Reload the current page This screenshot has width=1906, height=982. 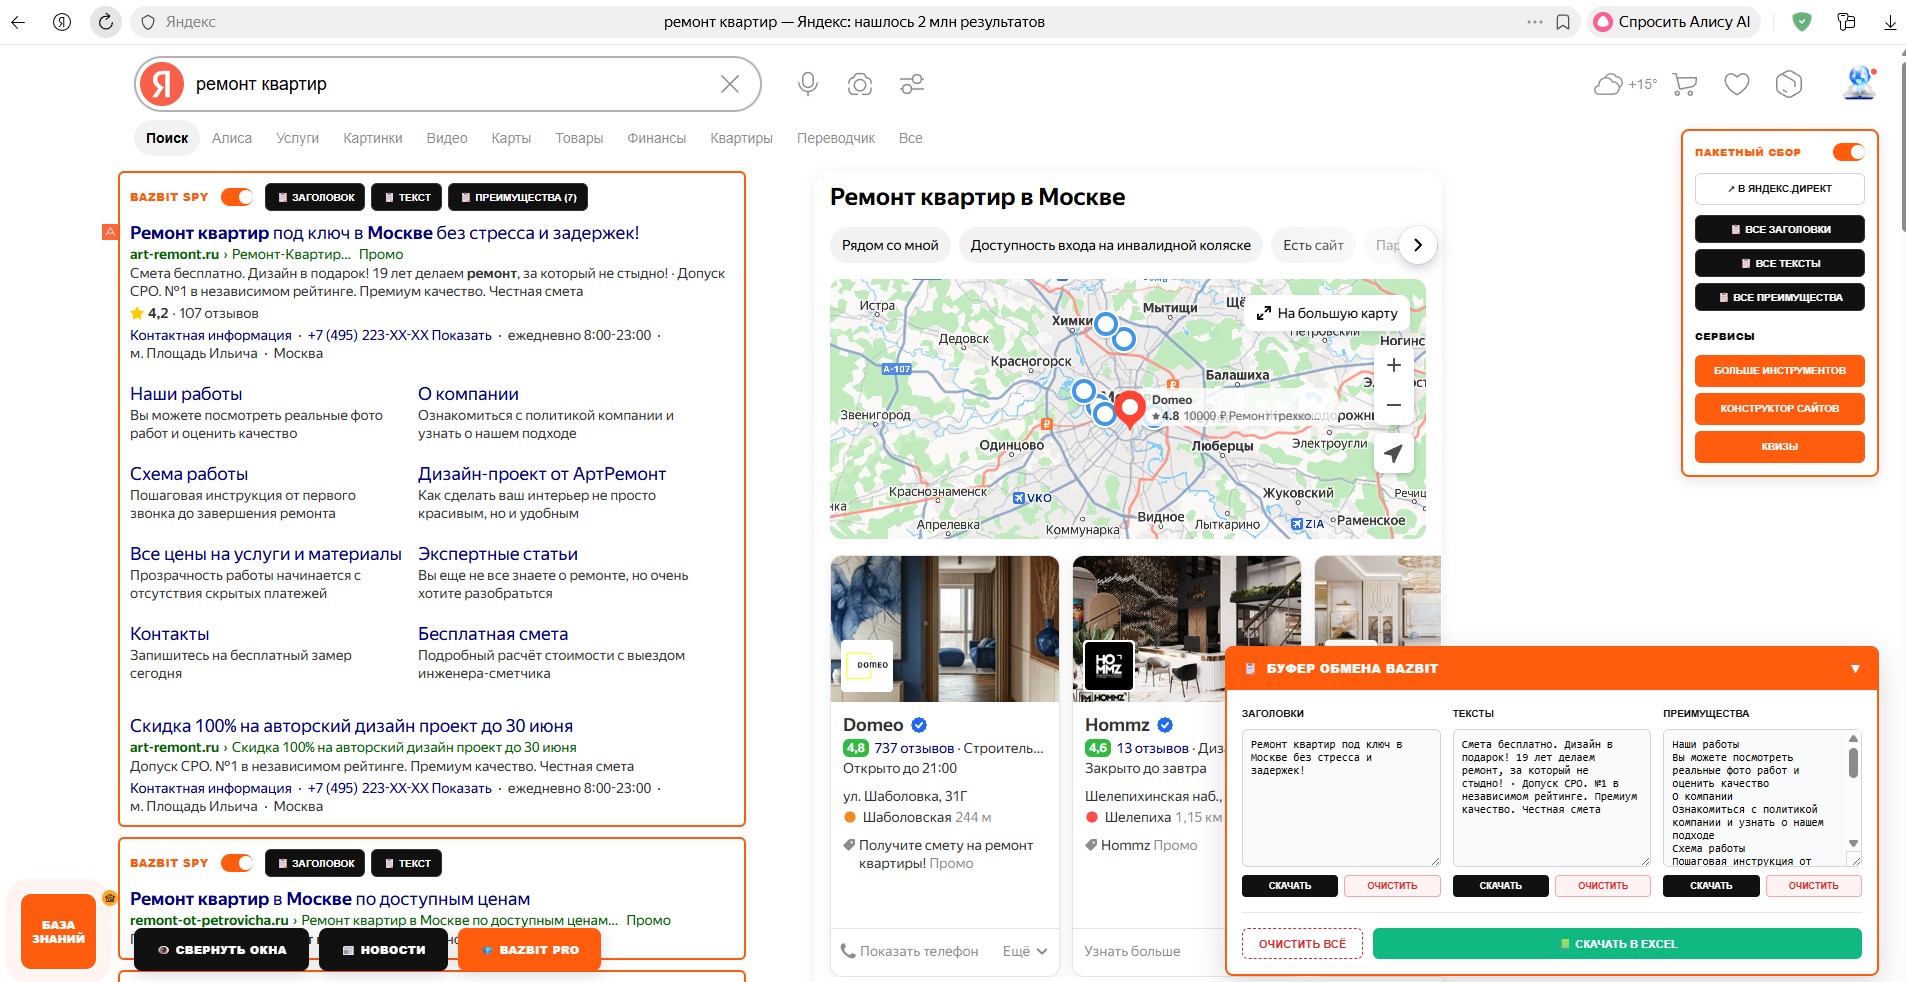coord(105,22)
